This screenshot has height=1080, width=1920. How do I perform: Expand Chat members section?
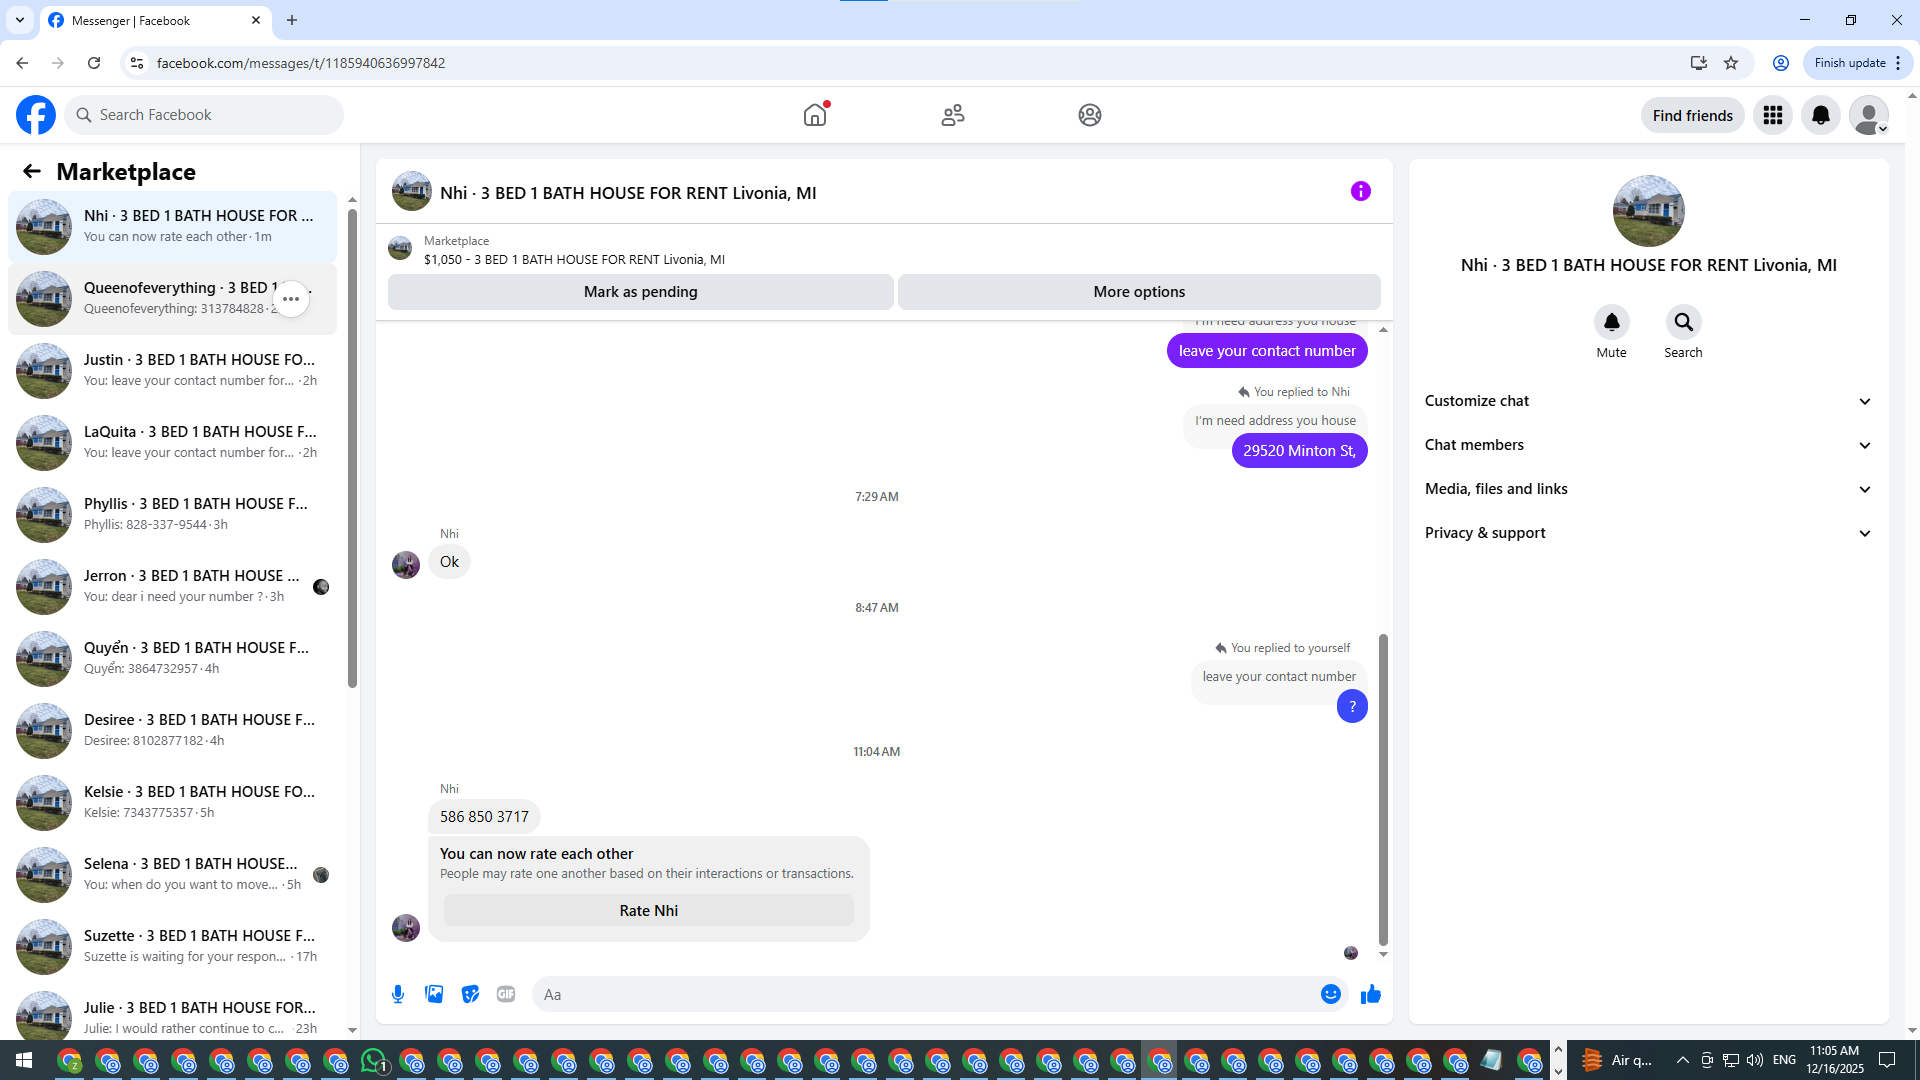[1649, 445]
